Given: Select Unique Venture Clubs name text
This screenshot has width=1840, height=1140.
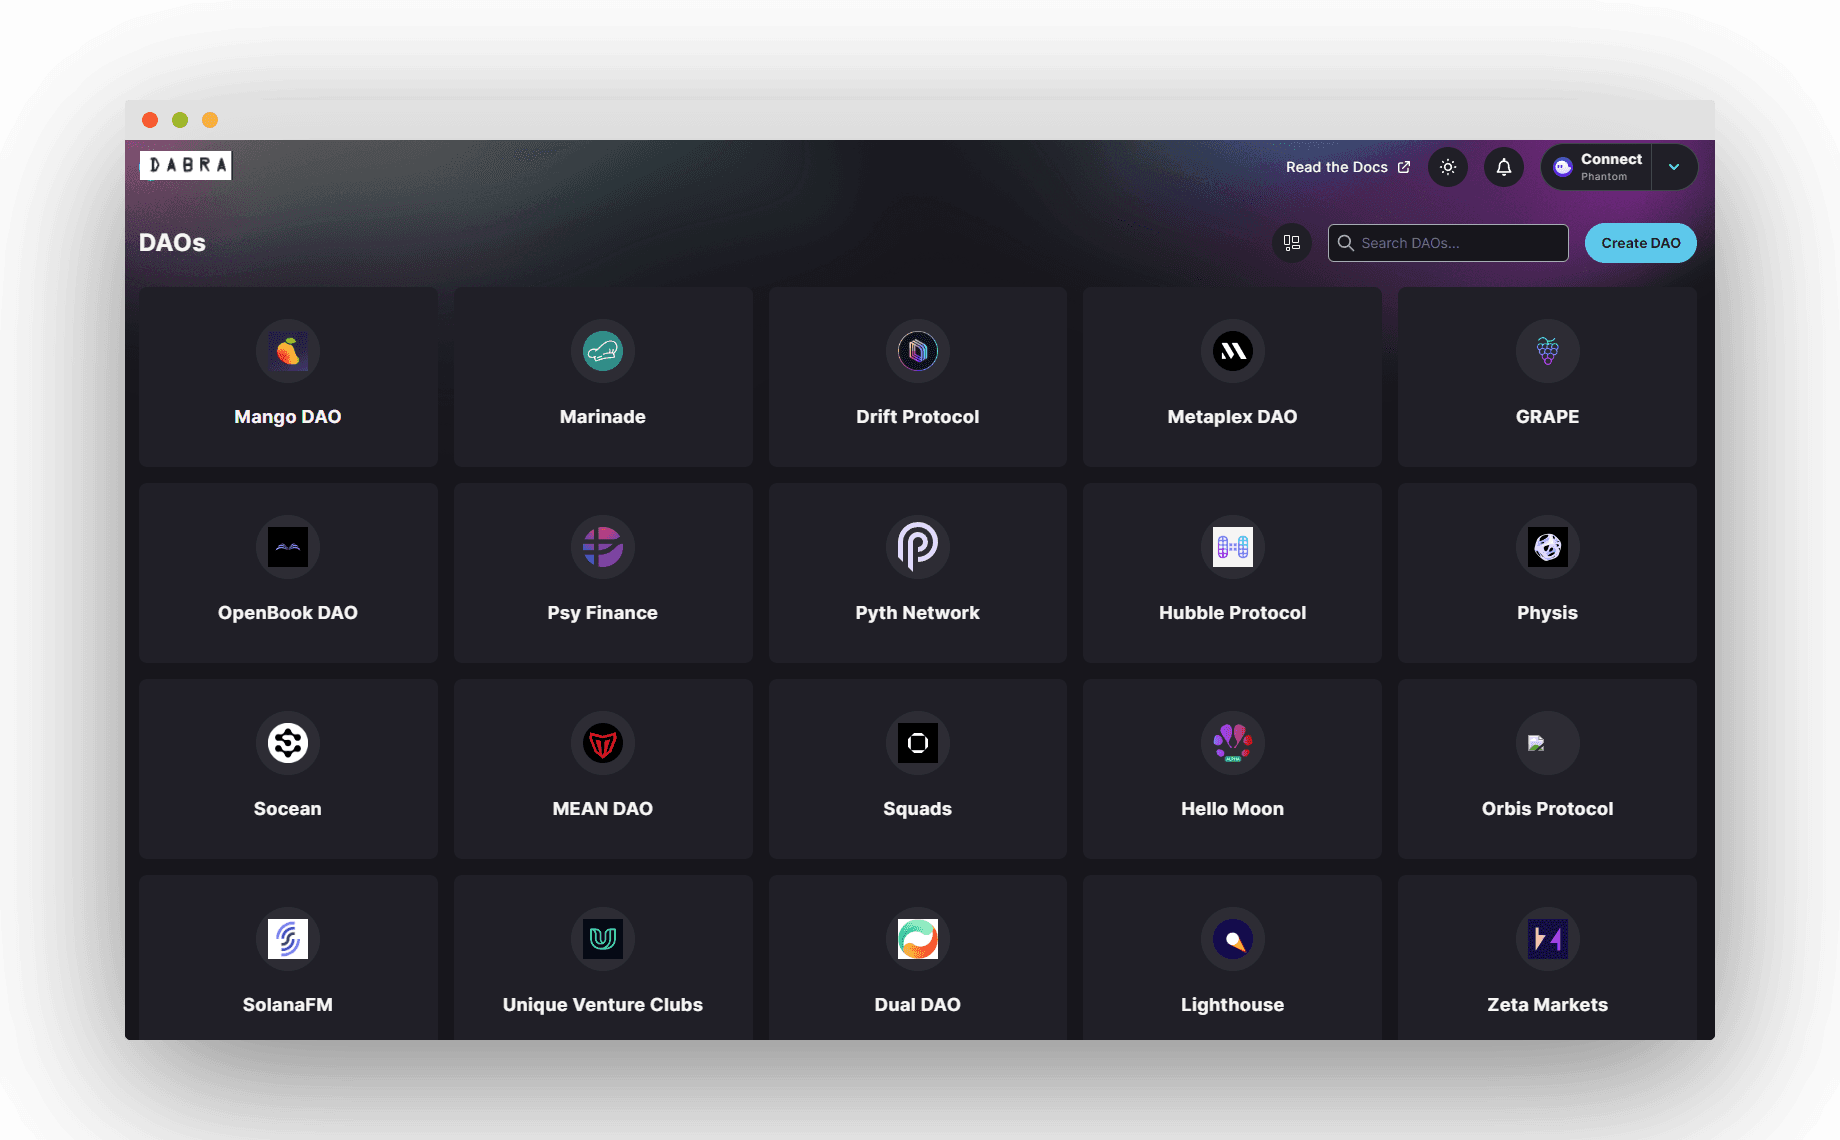Looking at the screenshot, I should pyautogui.click(x=603, y=1005).
